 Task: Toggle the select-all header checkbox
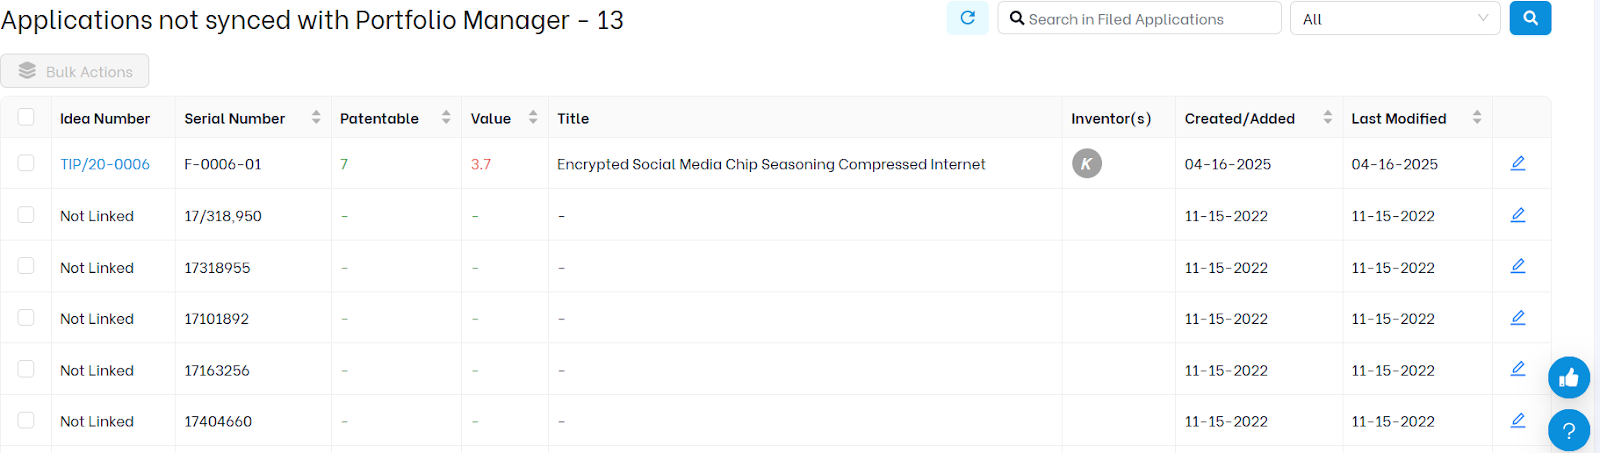26,117
